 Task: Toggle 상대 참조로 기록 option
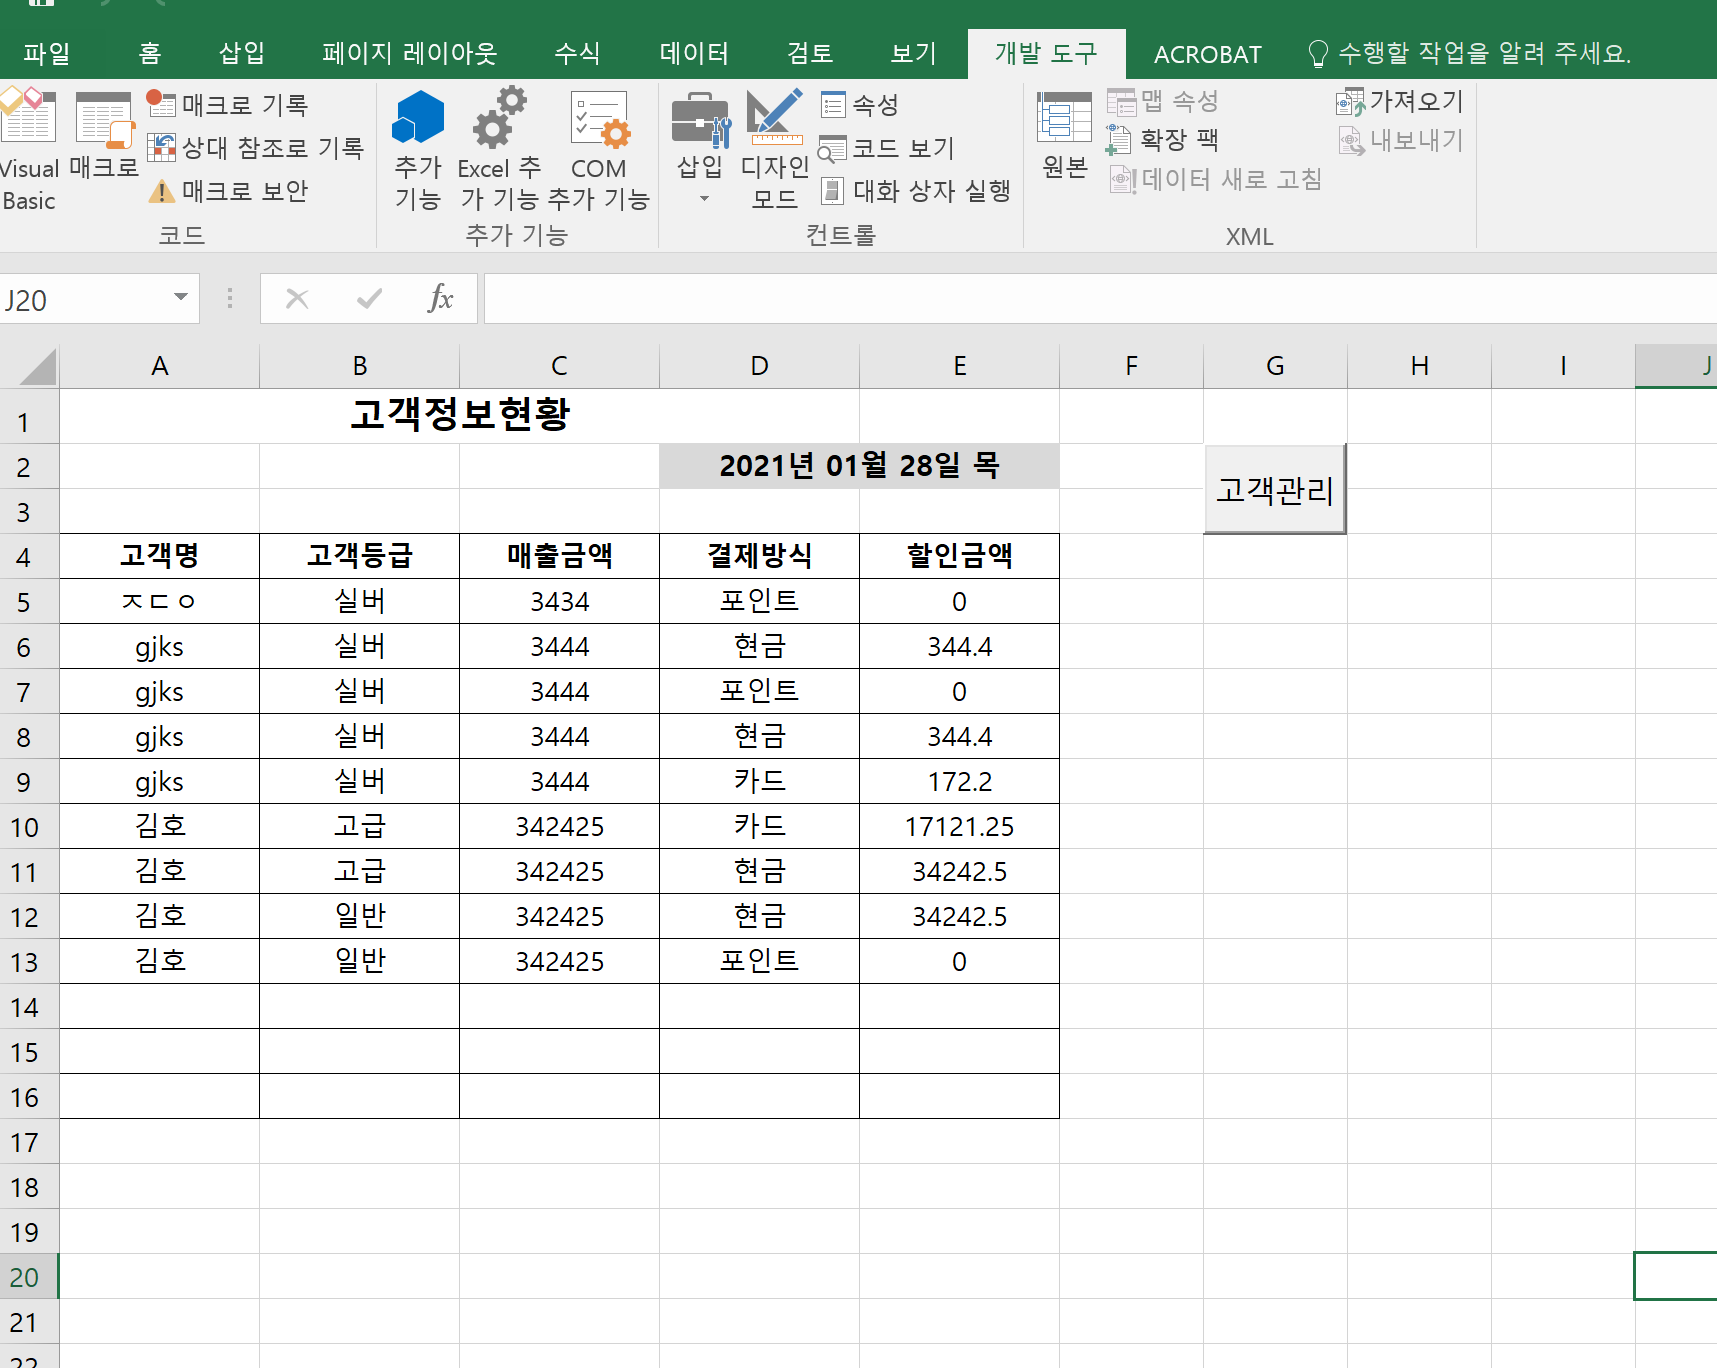pyautogui.click(x=256, y=148)
